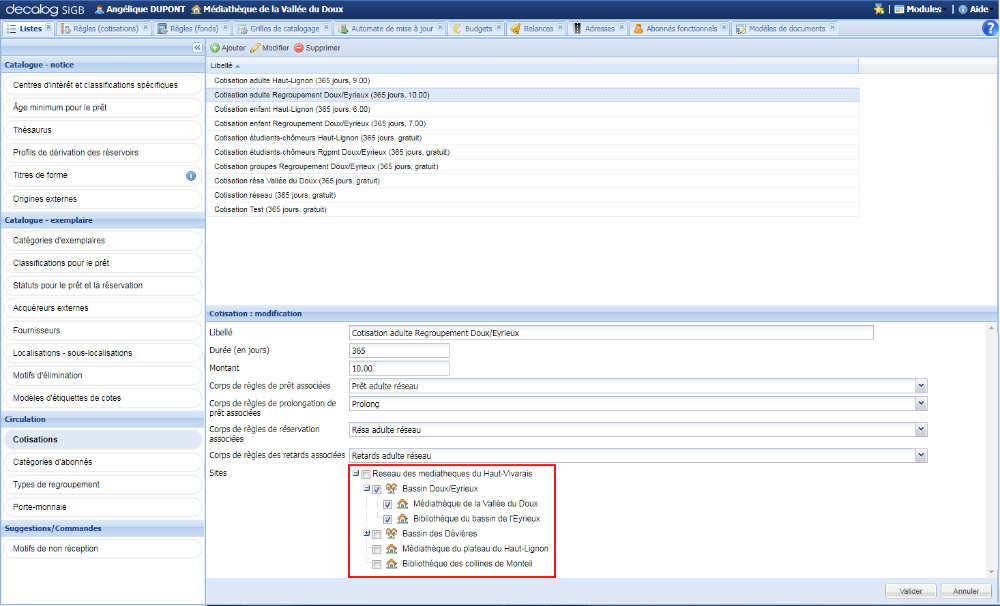Open the Ajouter (add) icon in toolbar
The height and width of the screenshot is (606, 1000).
(x=216, y=47)
